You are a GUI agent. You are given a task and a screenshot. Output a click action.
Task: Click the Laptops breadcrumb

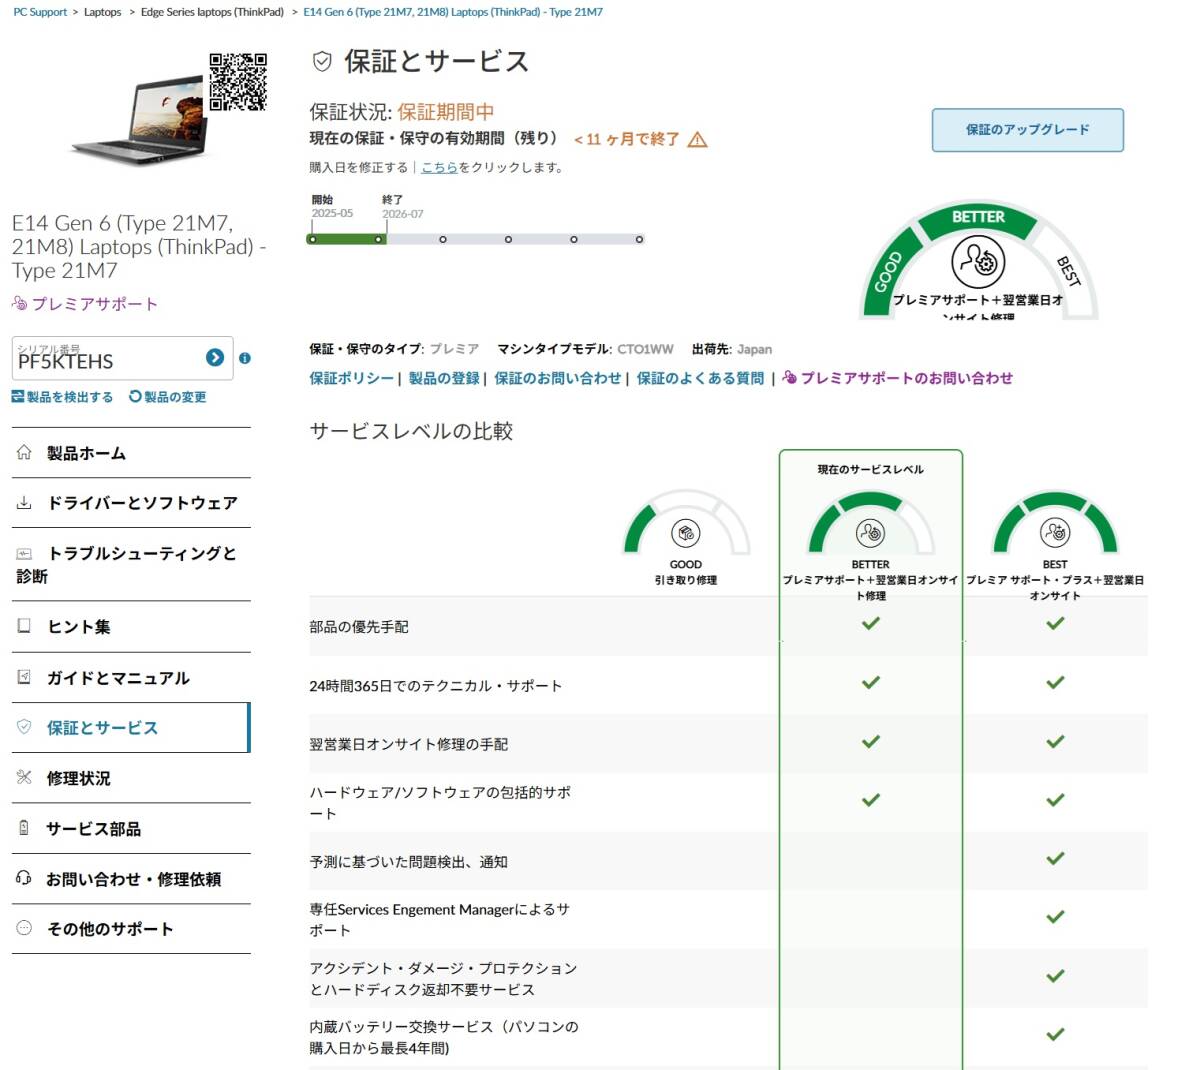[103, 12]
